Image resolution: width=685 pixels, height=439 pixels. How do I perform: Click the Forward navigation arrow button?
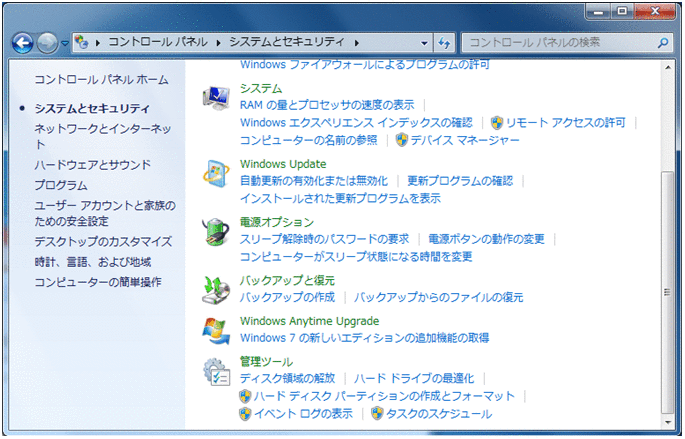[x=47, y=43]
